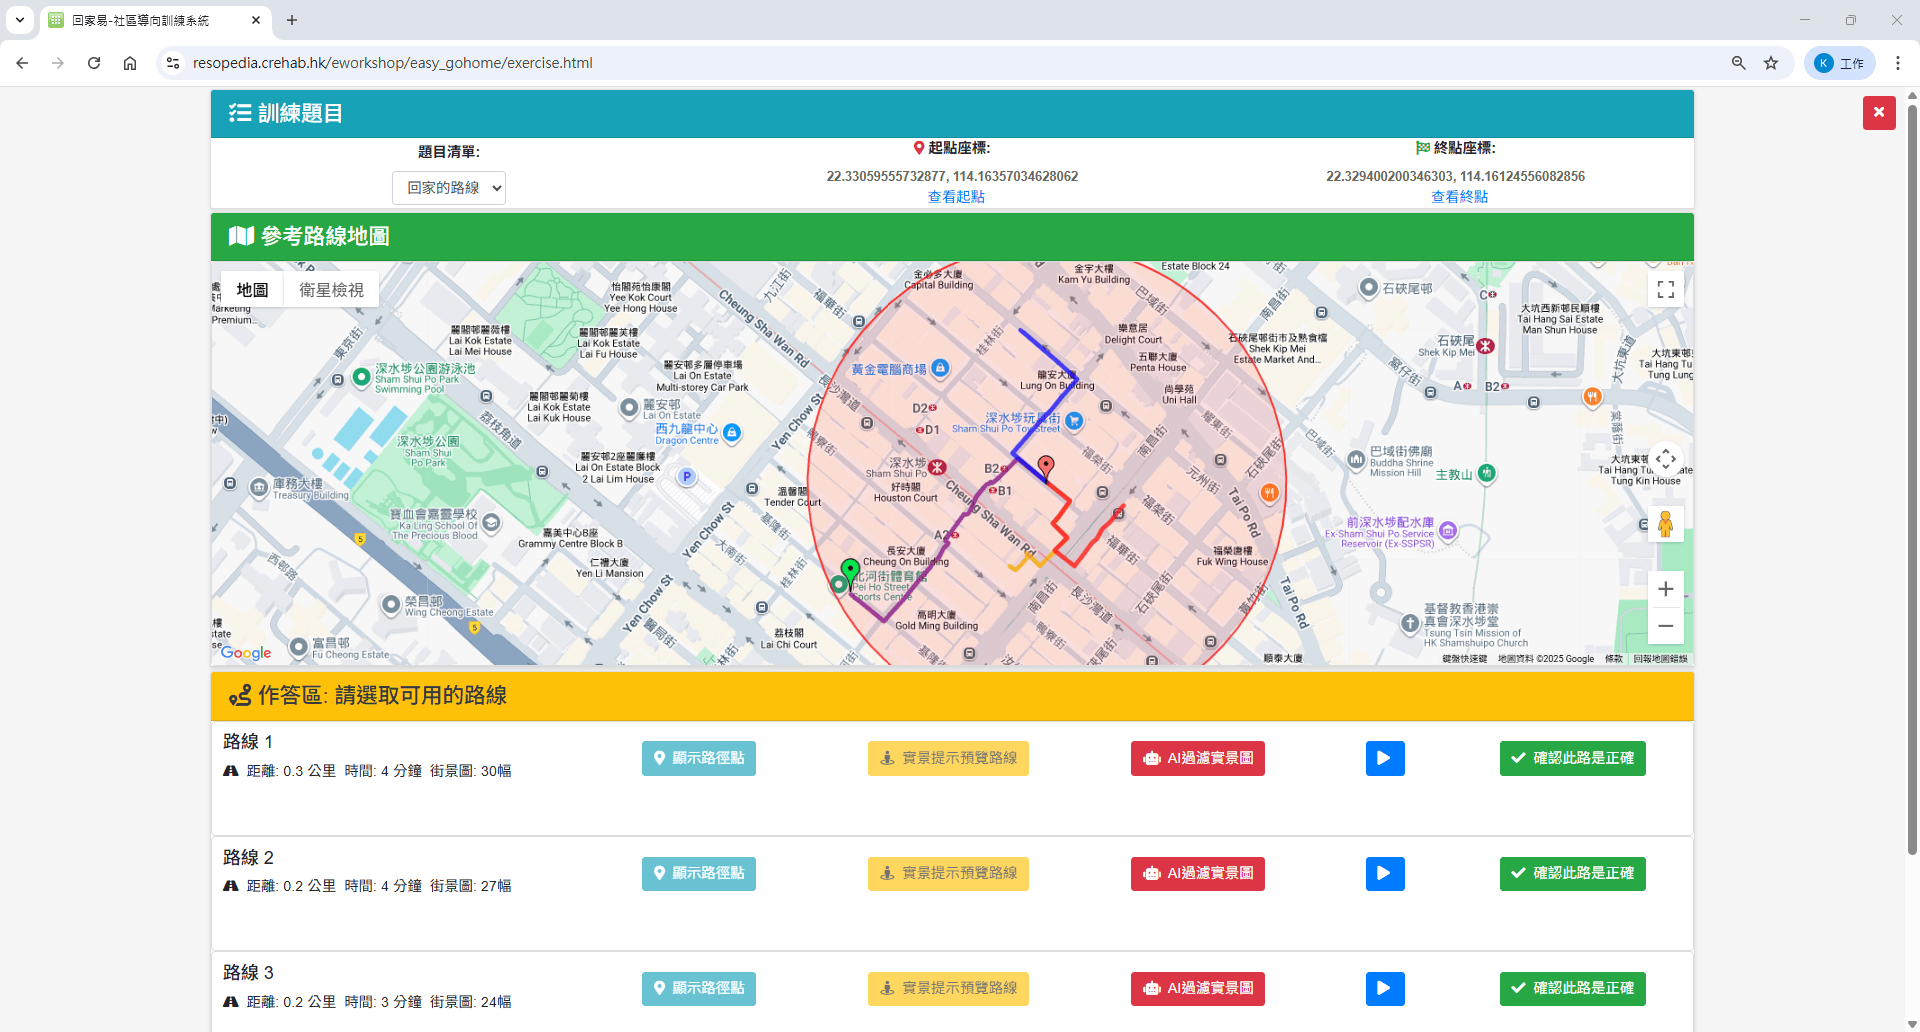Switch map to 衛星檢視 satellite view
Image resolution: width=1920 pixels, height=1032 pixels.
pos(331,290)
